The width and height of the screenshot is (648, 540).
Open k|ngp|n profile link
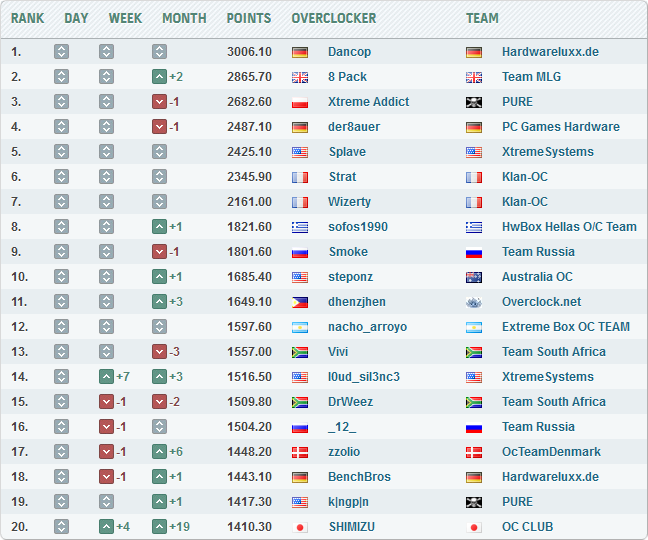[348, 502]
